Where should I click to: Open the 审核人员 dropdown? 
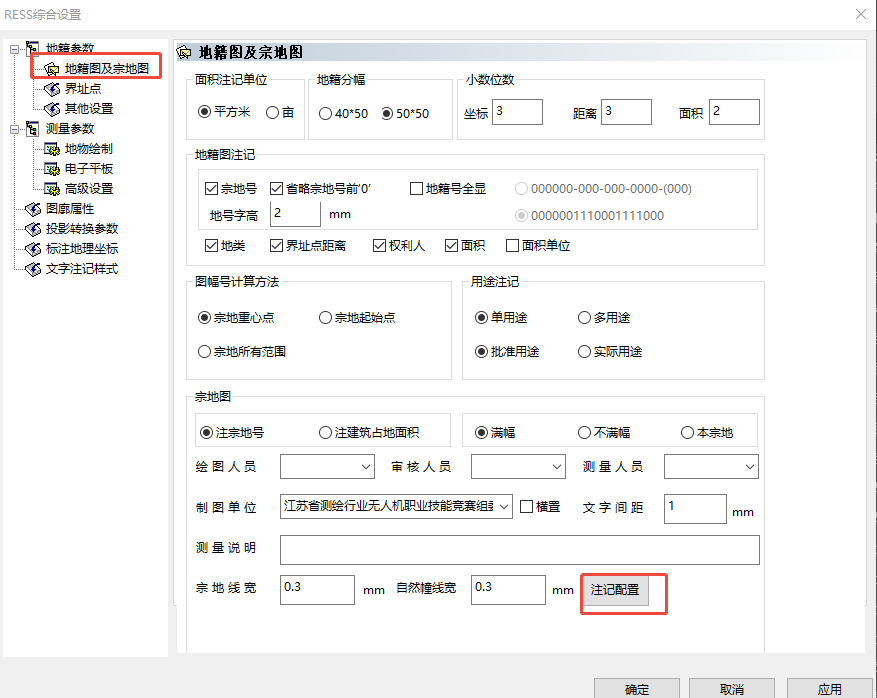pos(557,467)
